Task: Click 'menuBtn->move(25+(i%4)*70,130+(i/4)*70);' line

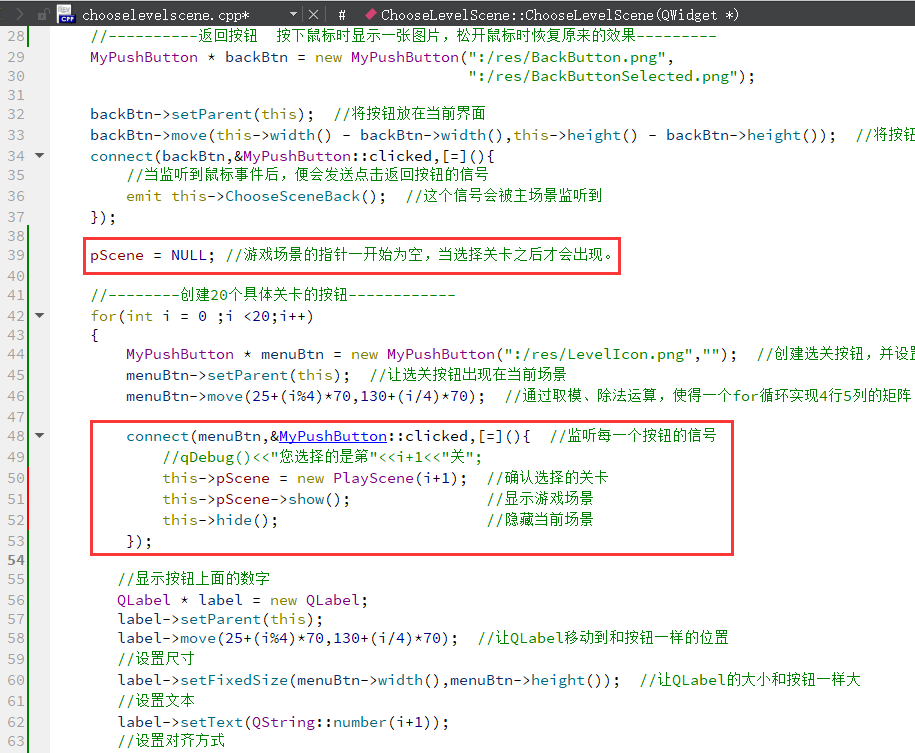Action: coord(306,396)
